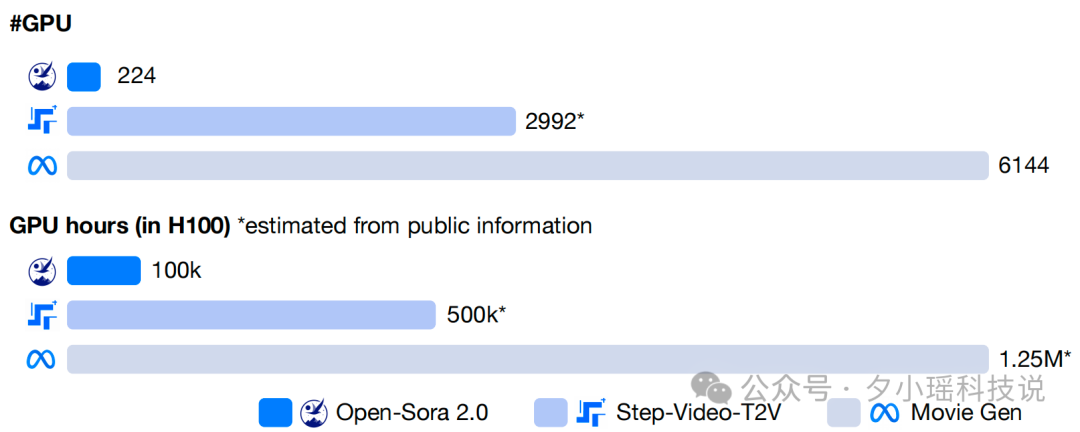
Task: Click the Open-Sora 2.0 legend label
Action: pos(412,413)
